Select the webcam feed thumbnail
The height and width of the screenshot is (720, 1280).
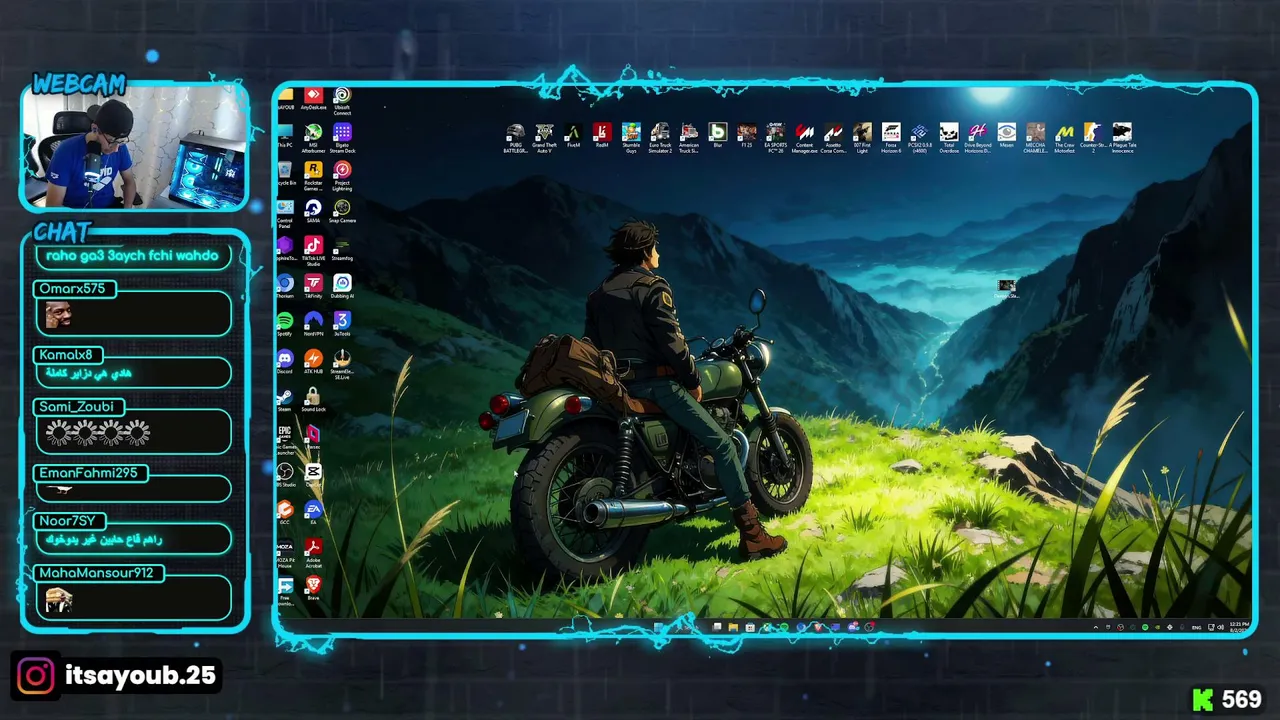point(135,149)
